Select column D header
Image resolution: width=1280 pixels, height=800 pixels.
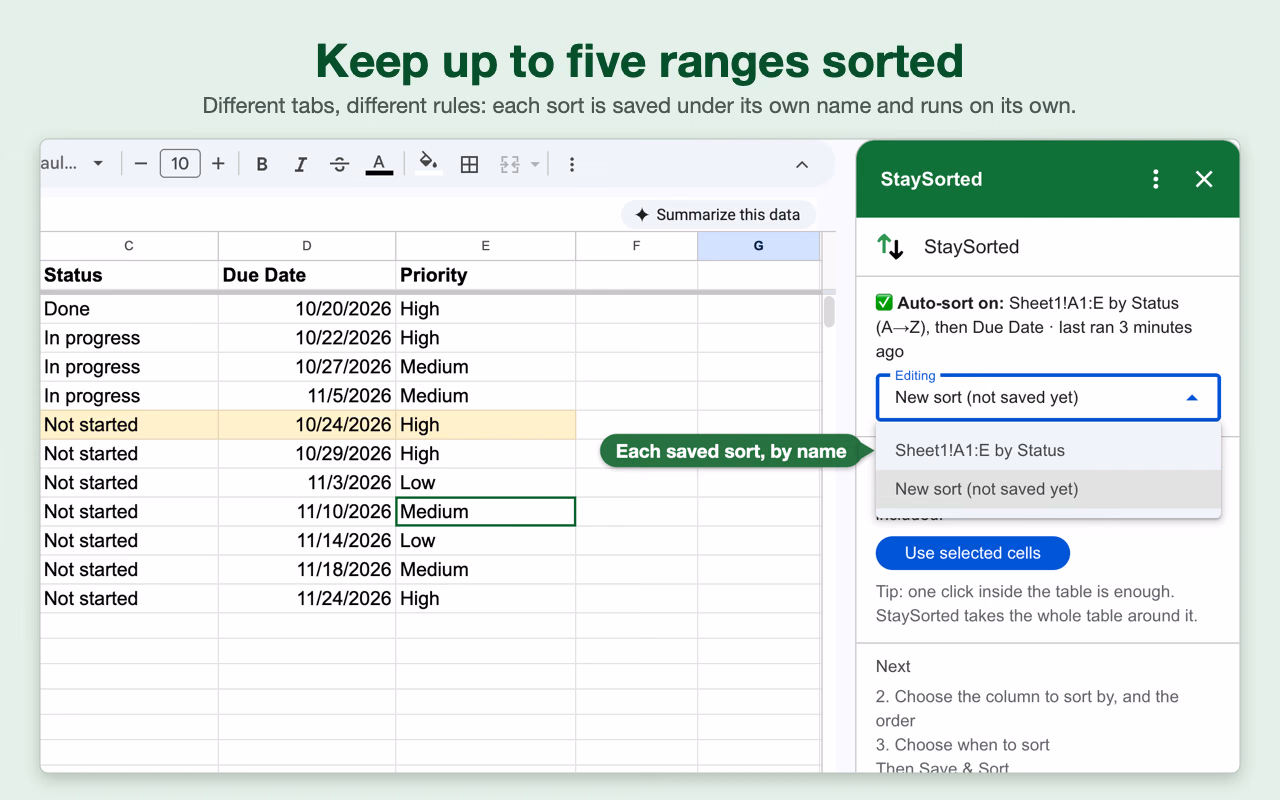[307, 246]
